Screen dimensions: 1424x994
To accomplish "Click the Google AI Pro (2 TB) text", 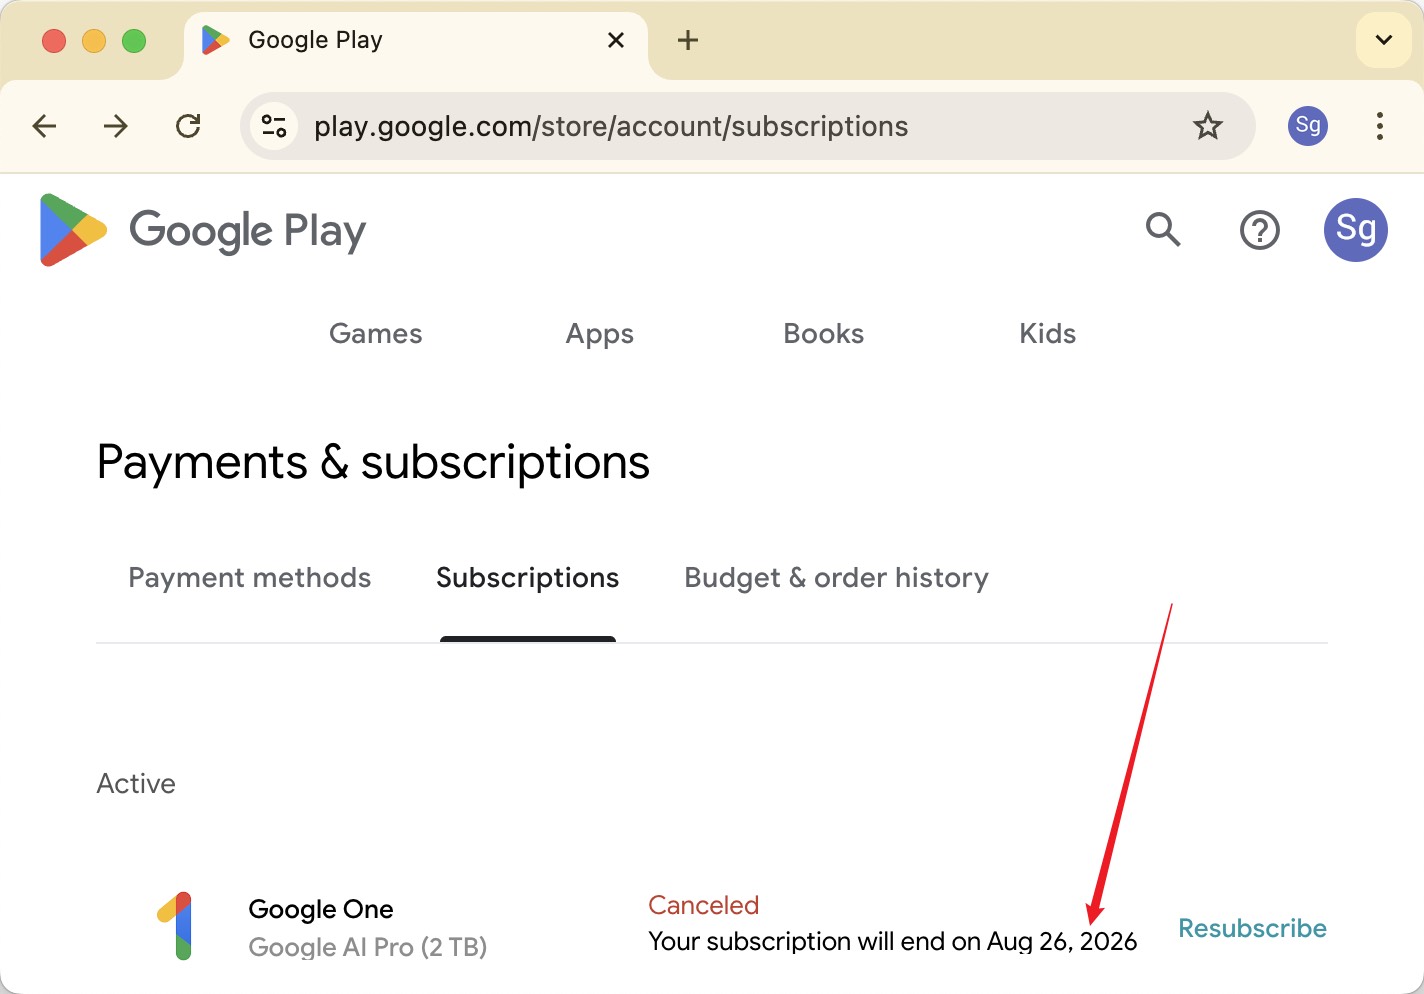I will click(x=368, y=947).
